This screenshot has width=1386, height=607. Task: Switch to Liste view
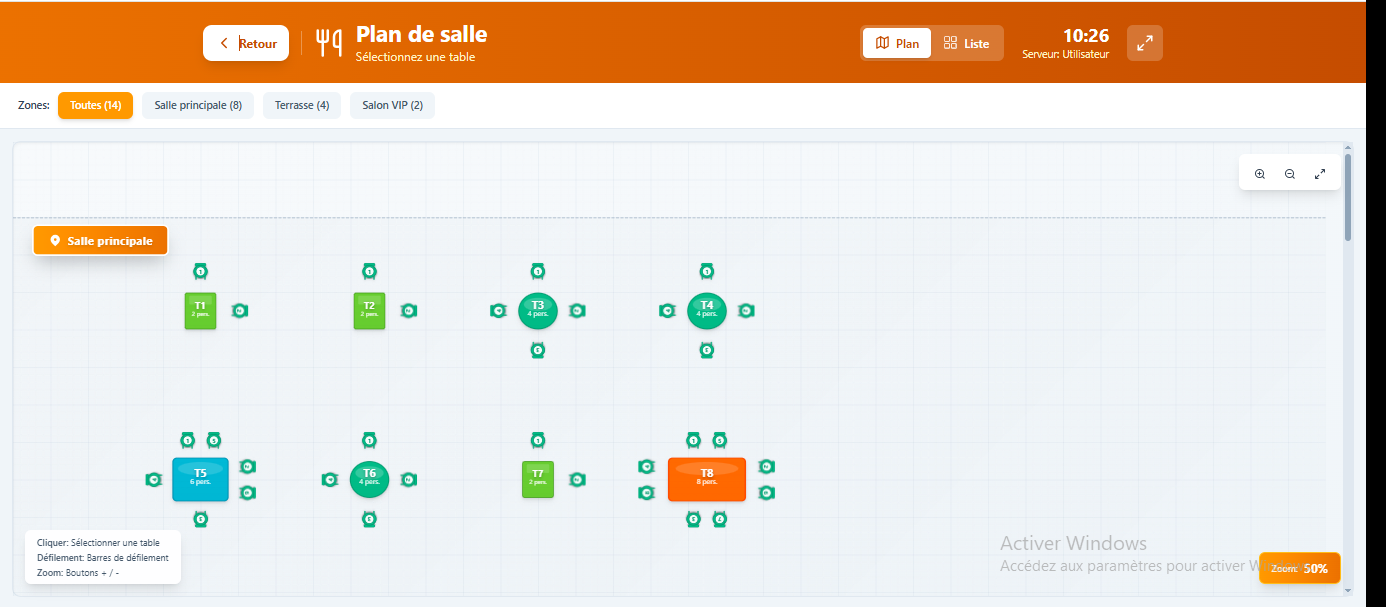tap(967, 43)
